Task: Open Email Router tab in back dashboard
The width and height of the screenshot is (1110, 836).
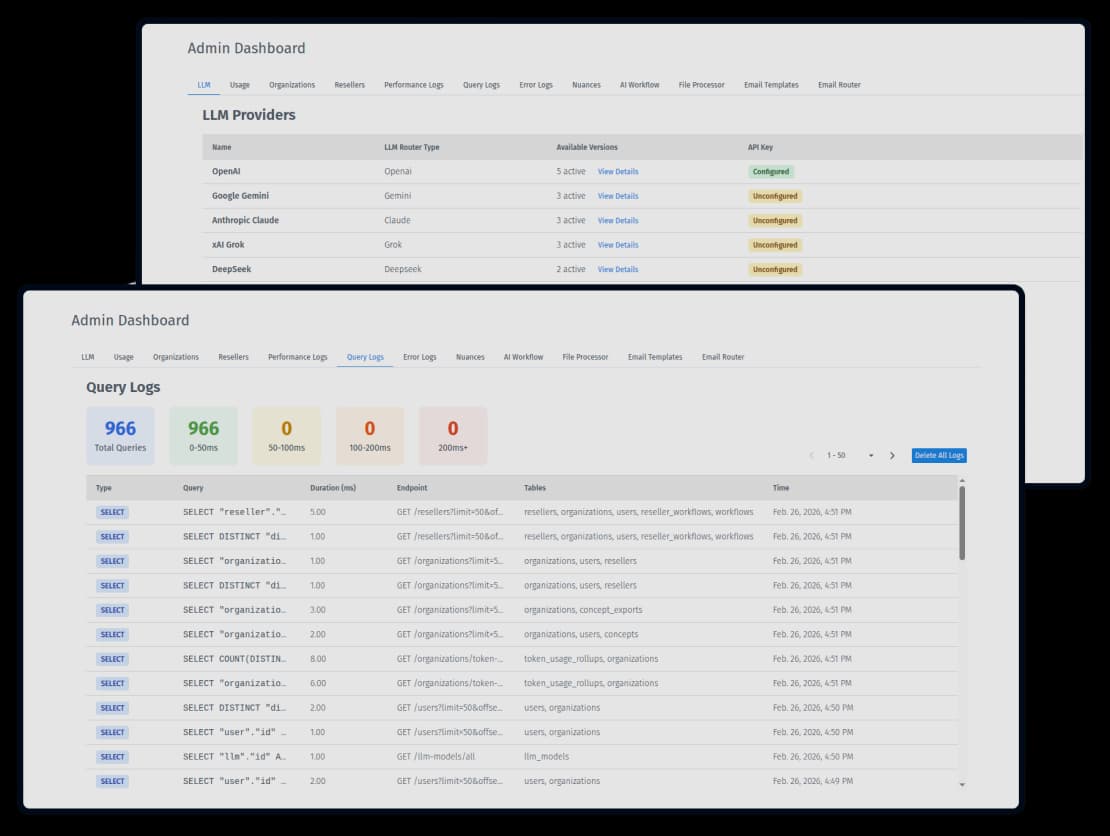Action: click(839, 85)
